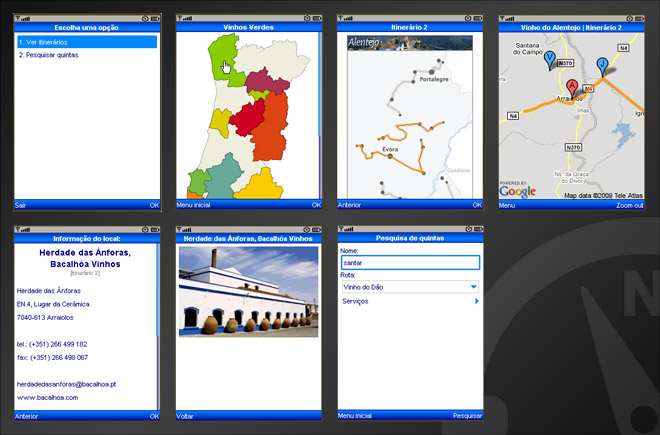
Task: Click the maroon wine region on map
Action: [x=266, y=81]
